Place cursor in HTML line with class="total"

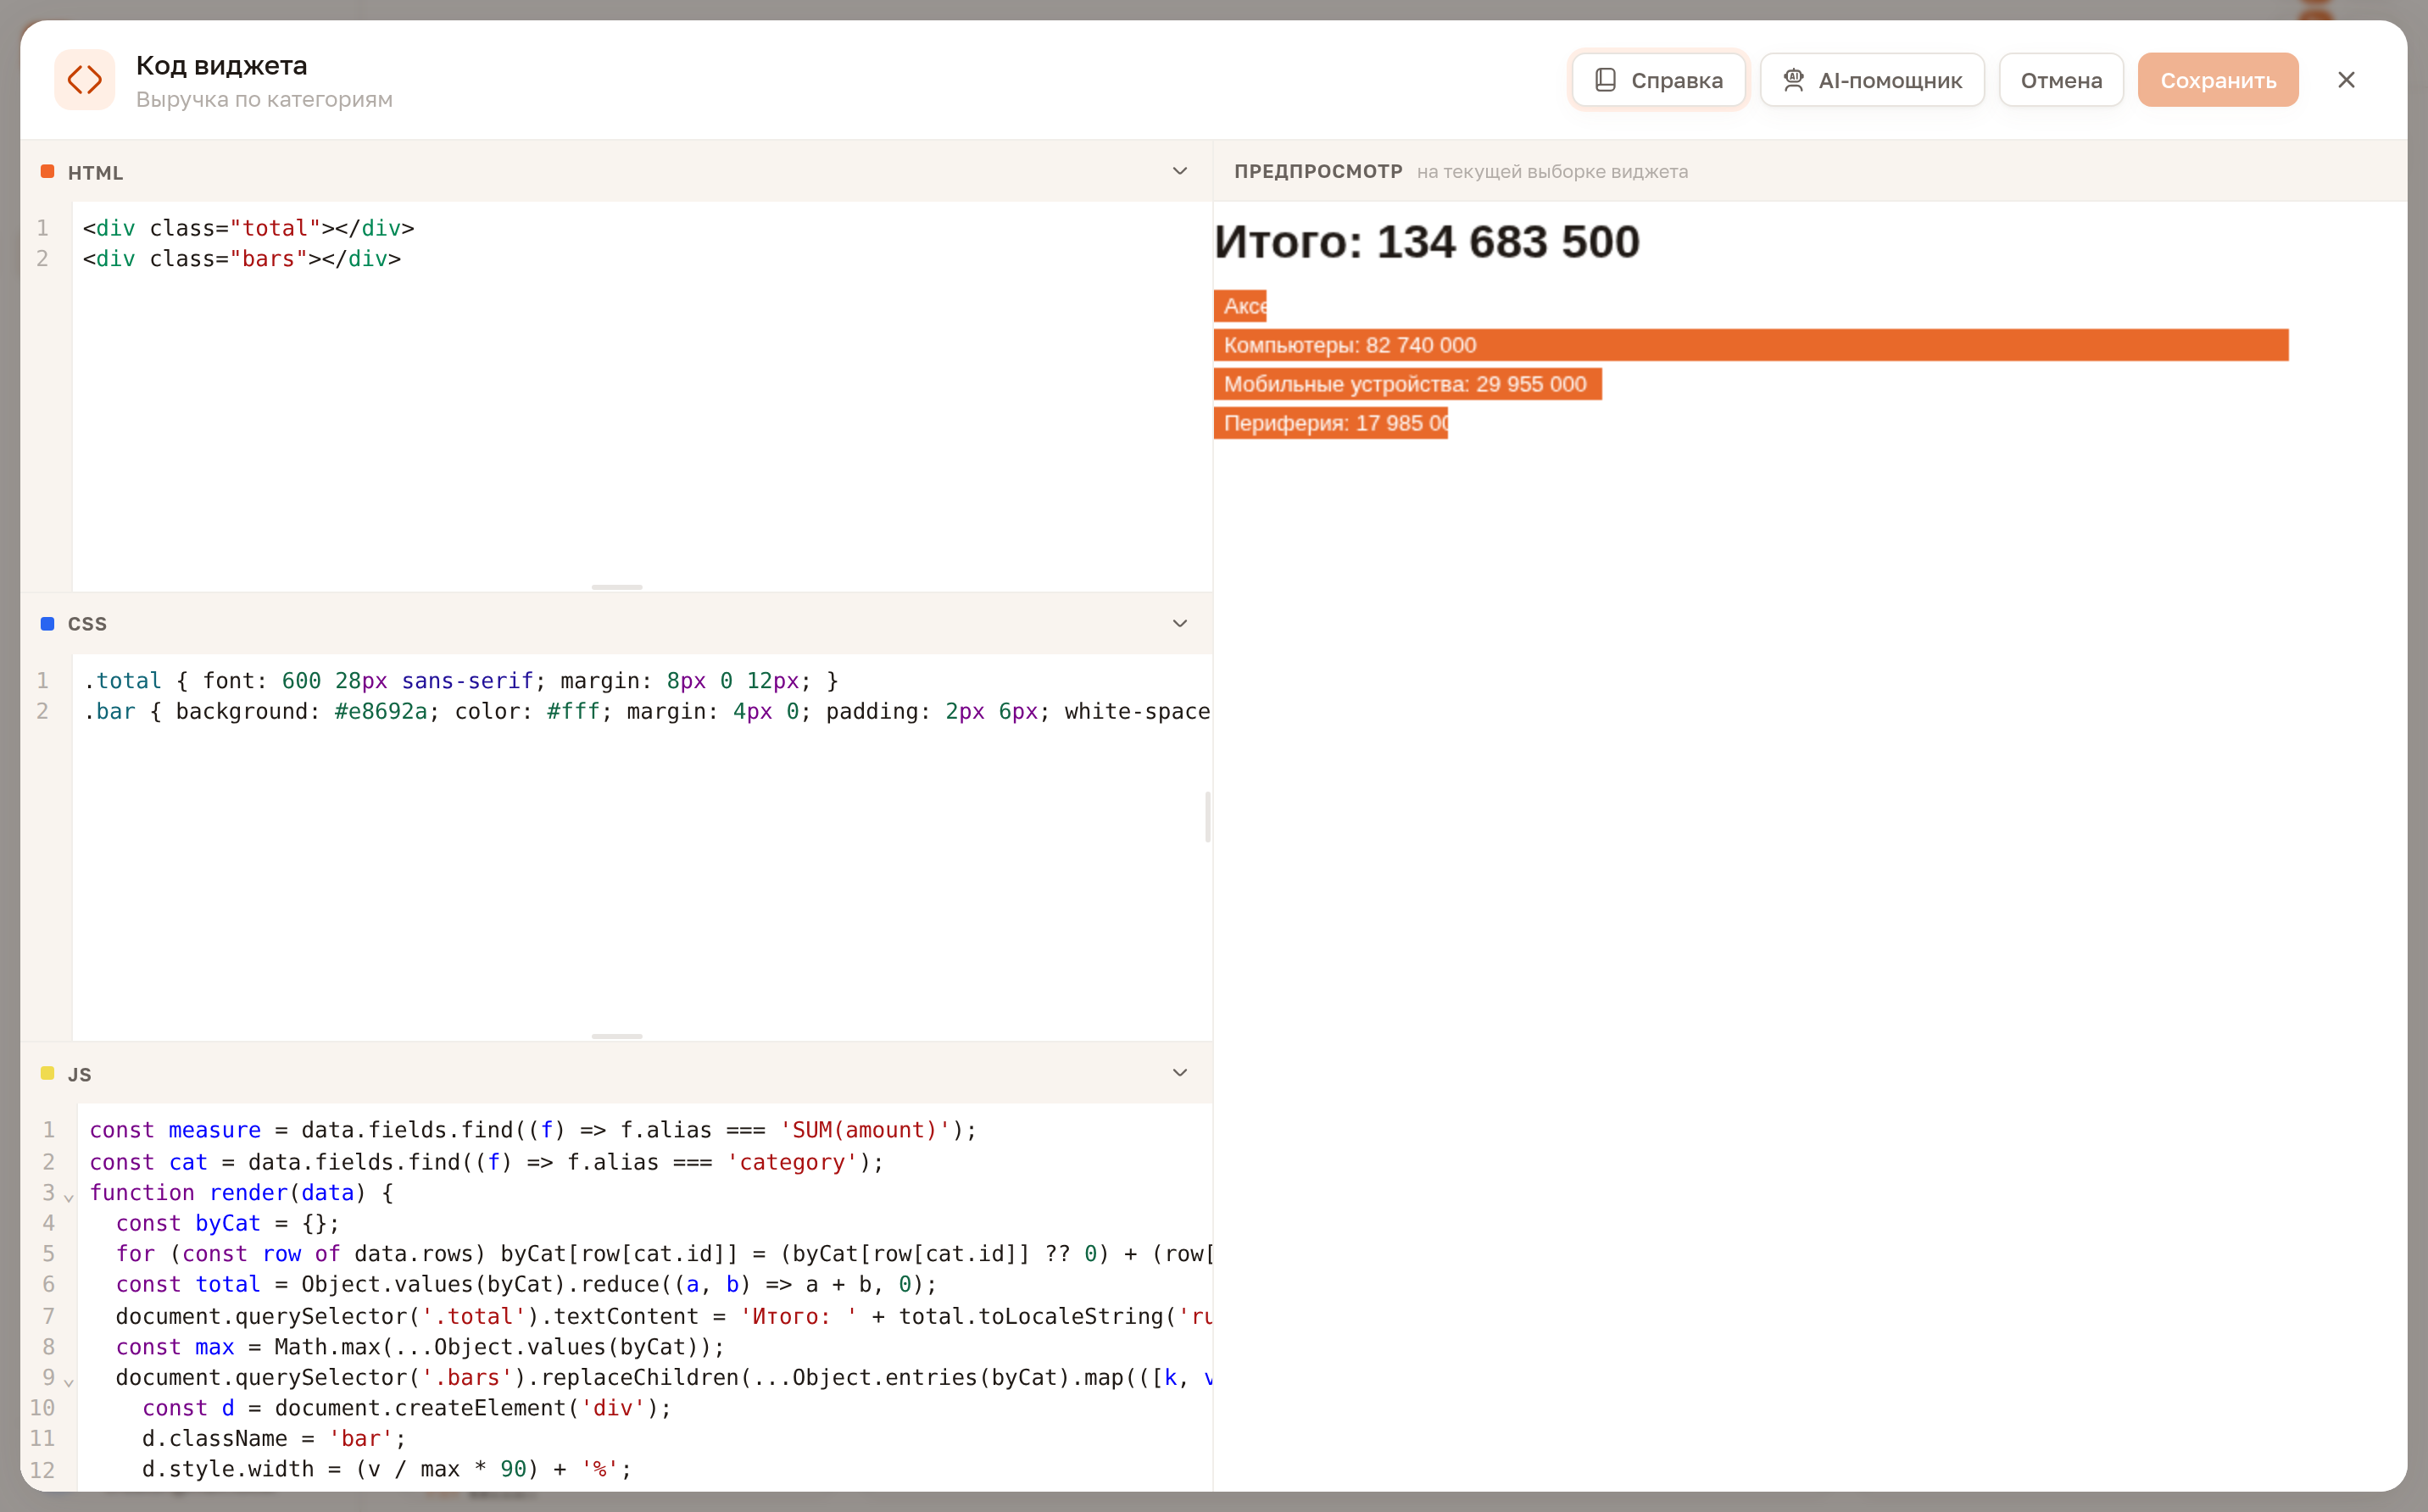[x=248, y=228]
